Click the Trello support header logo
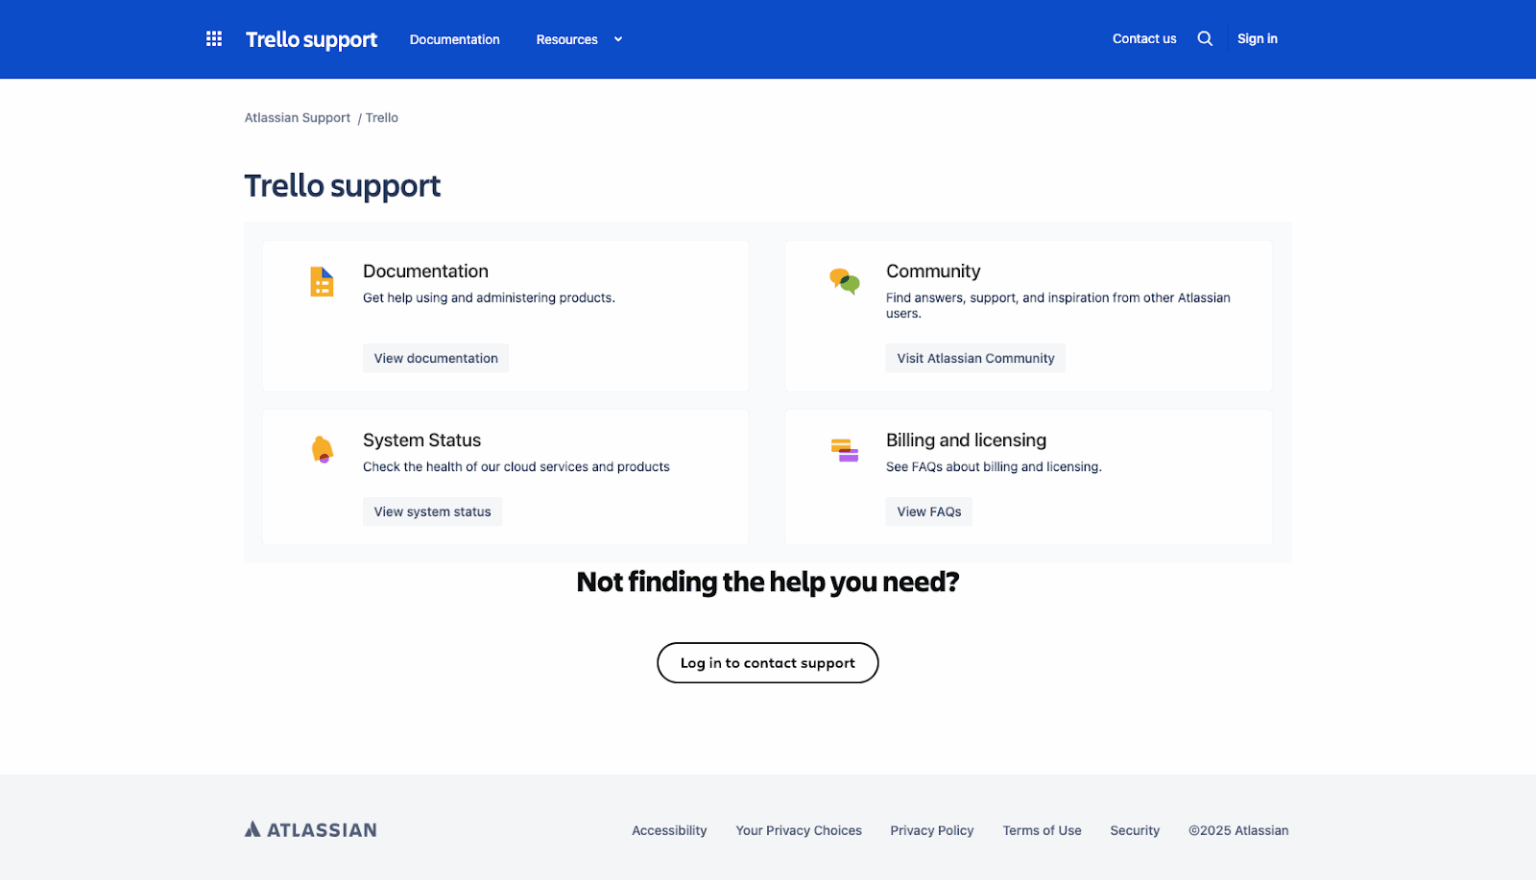Viewport: 1536px width, 880px height. [311, 39]
